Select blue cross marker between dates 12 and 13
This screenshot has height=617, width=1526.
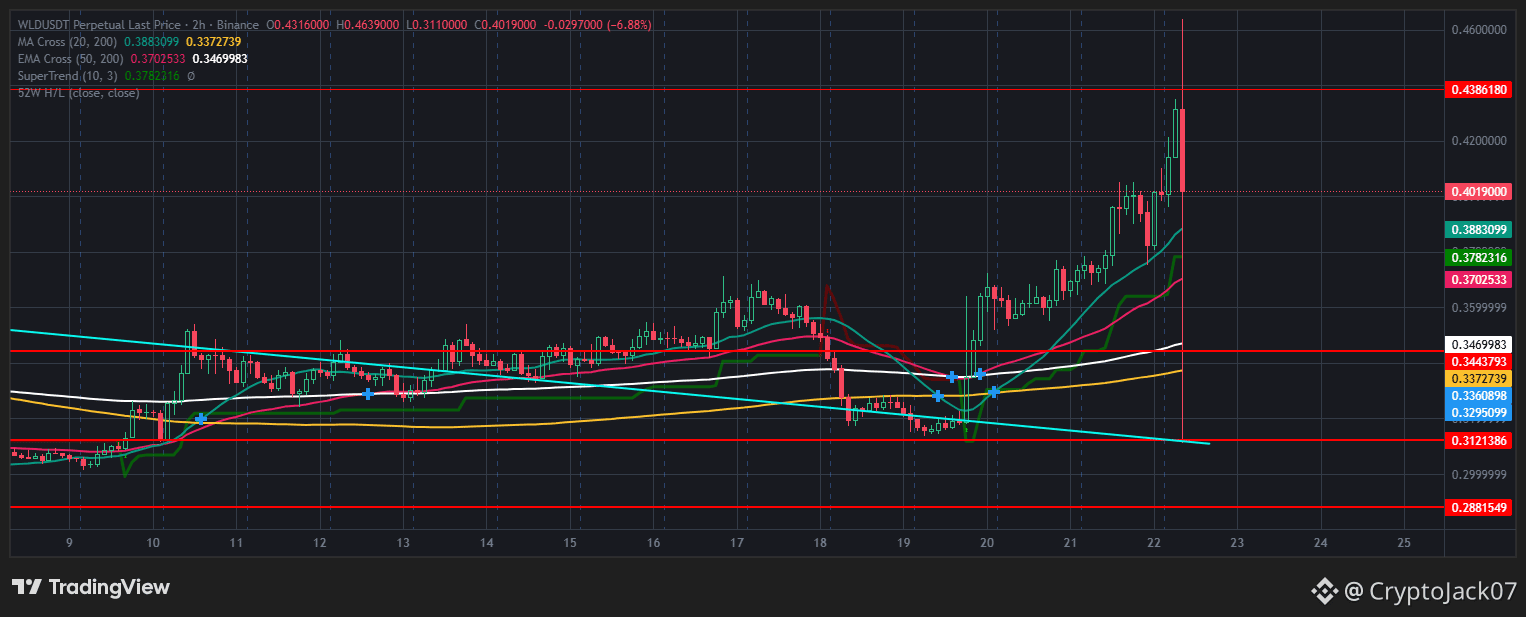point(368,394)
